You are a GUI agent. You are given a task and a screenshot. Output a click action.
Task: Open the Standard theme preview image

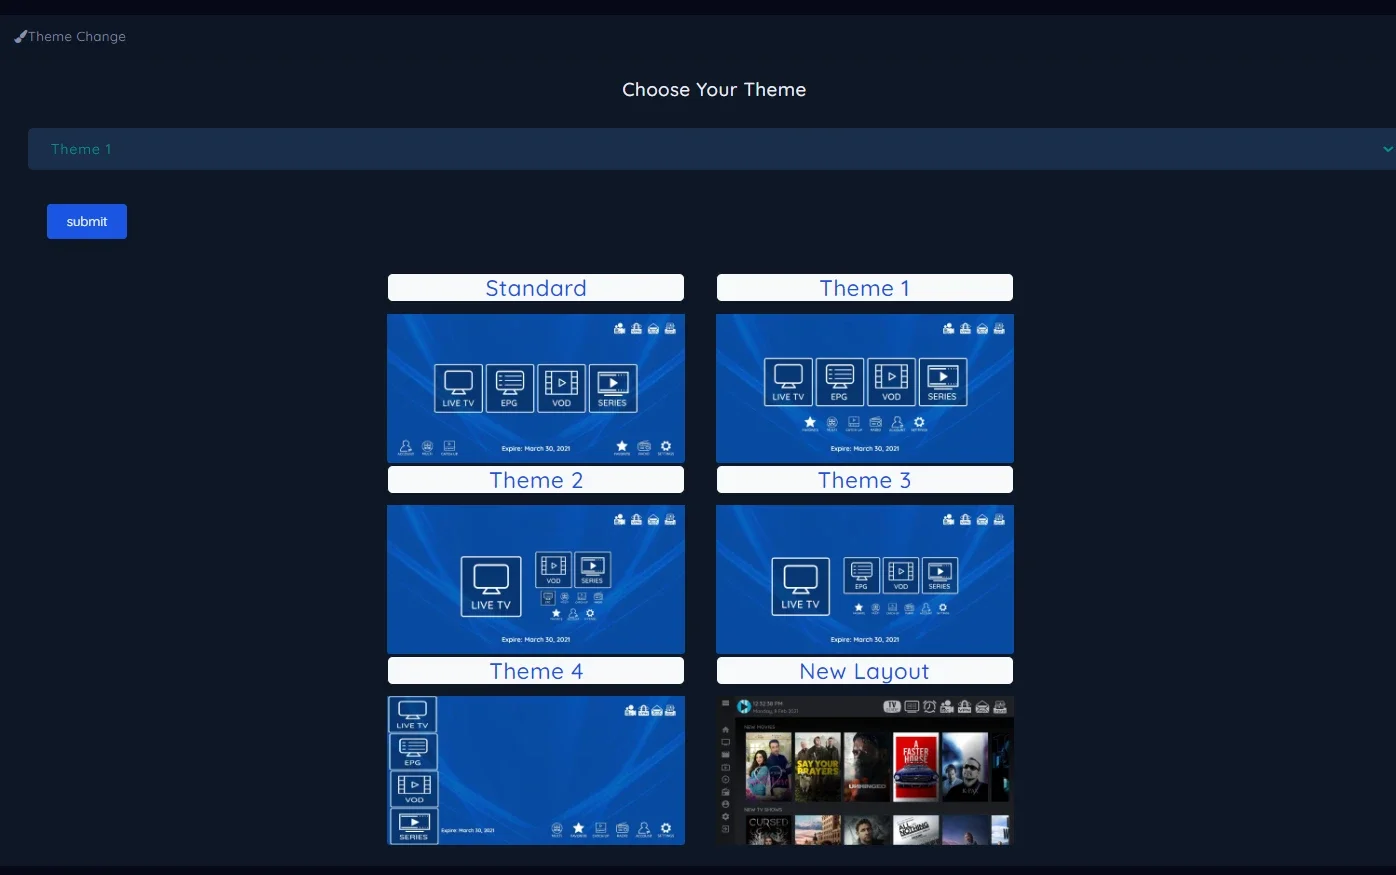point(536,388)
